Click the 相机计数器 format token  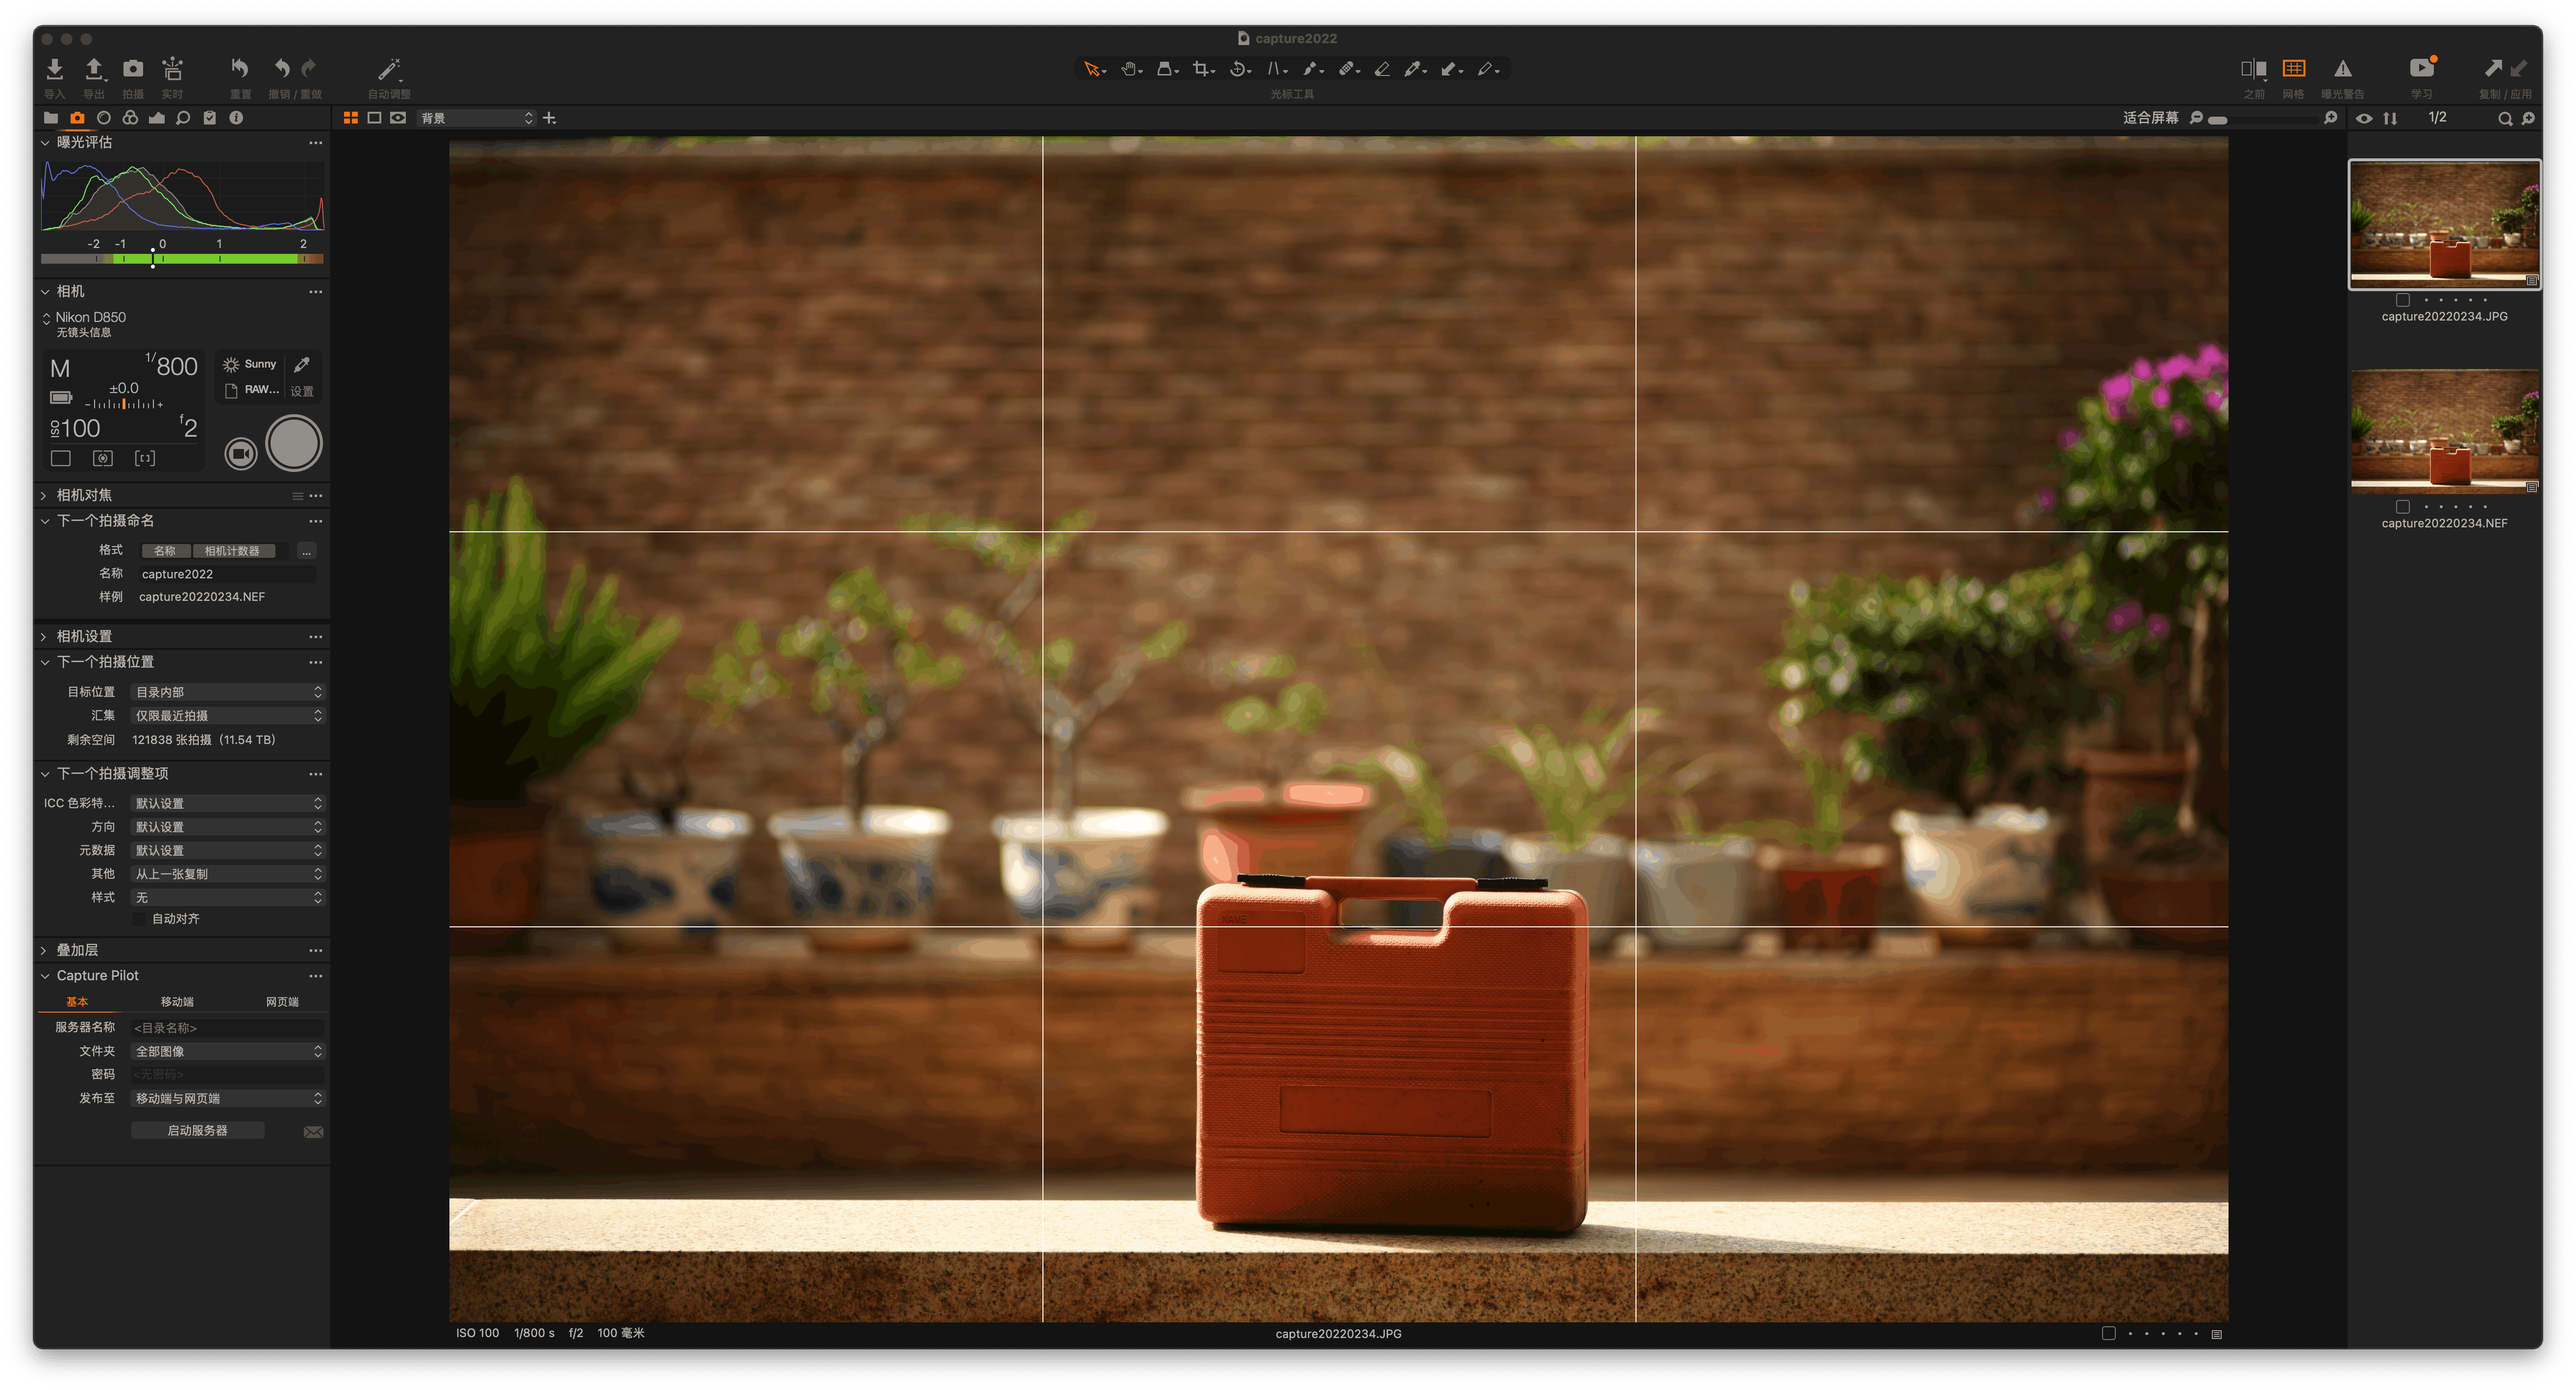pyautogui.click(x=232, y=551)
